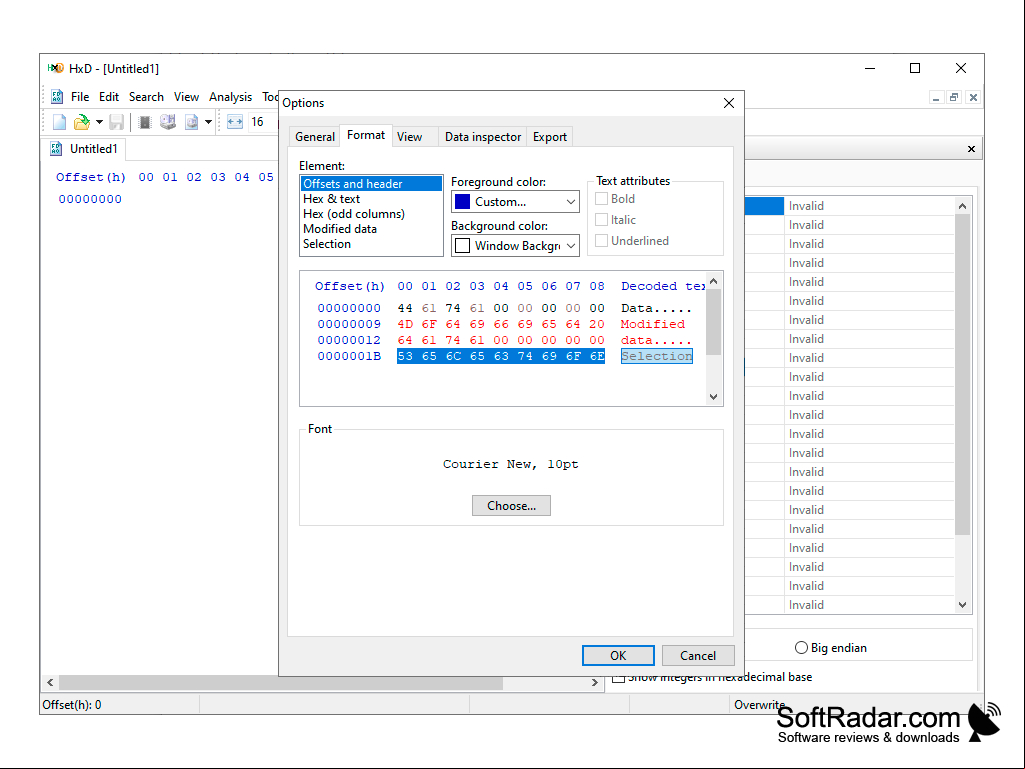Click the Cancel button

coord(697,655)
